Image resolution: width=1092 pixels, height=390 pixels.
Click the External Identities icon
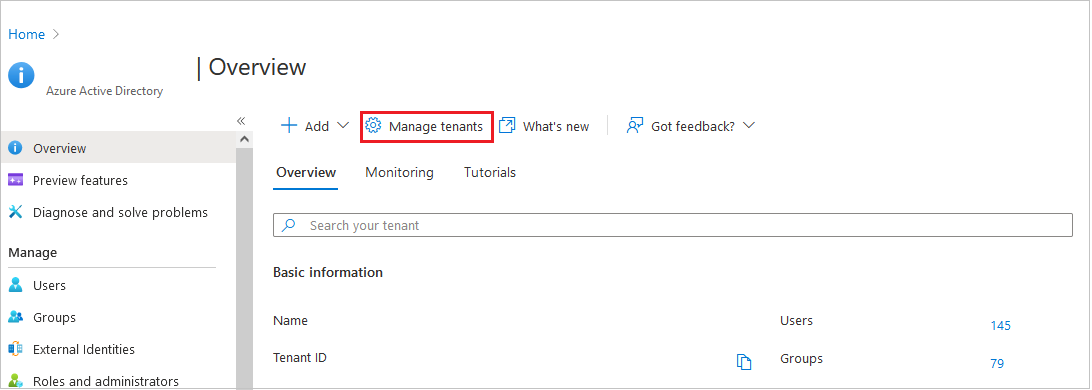(x=15, y=349)
